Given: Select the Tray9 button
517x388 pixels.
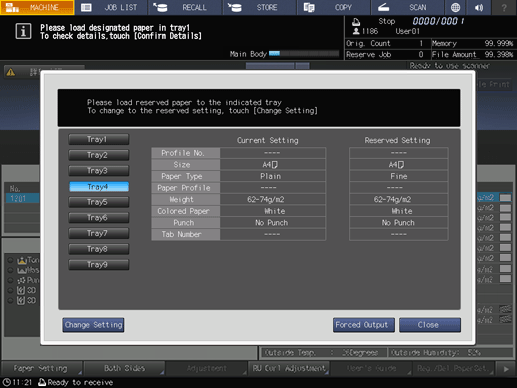Looking at the screenshot, I should 99,265.
